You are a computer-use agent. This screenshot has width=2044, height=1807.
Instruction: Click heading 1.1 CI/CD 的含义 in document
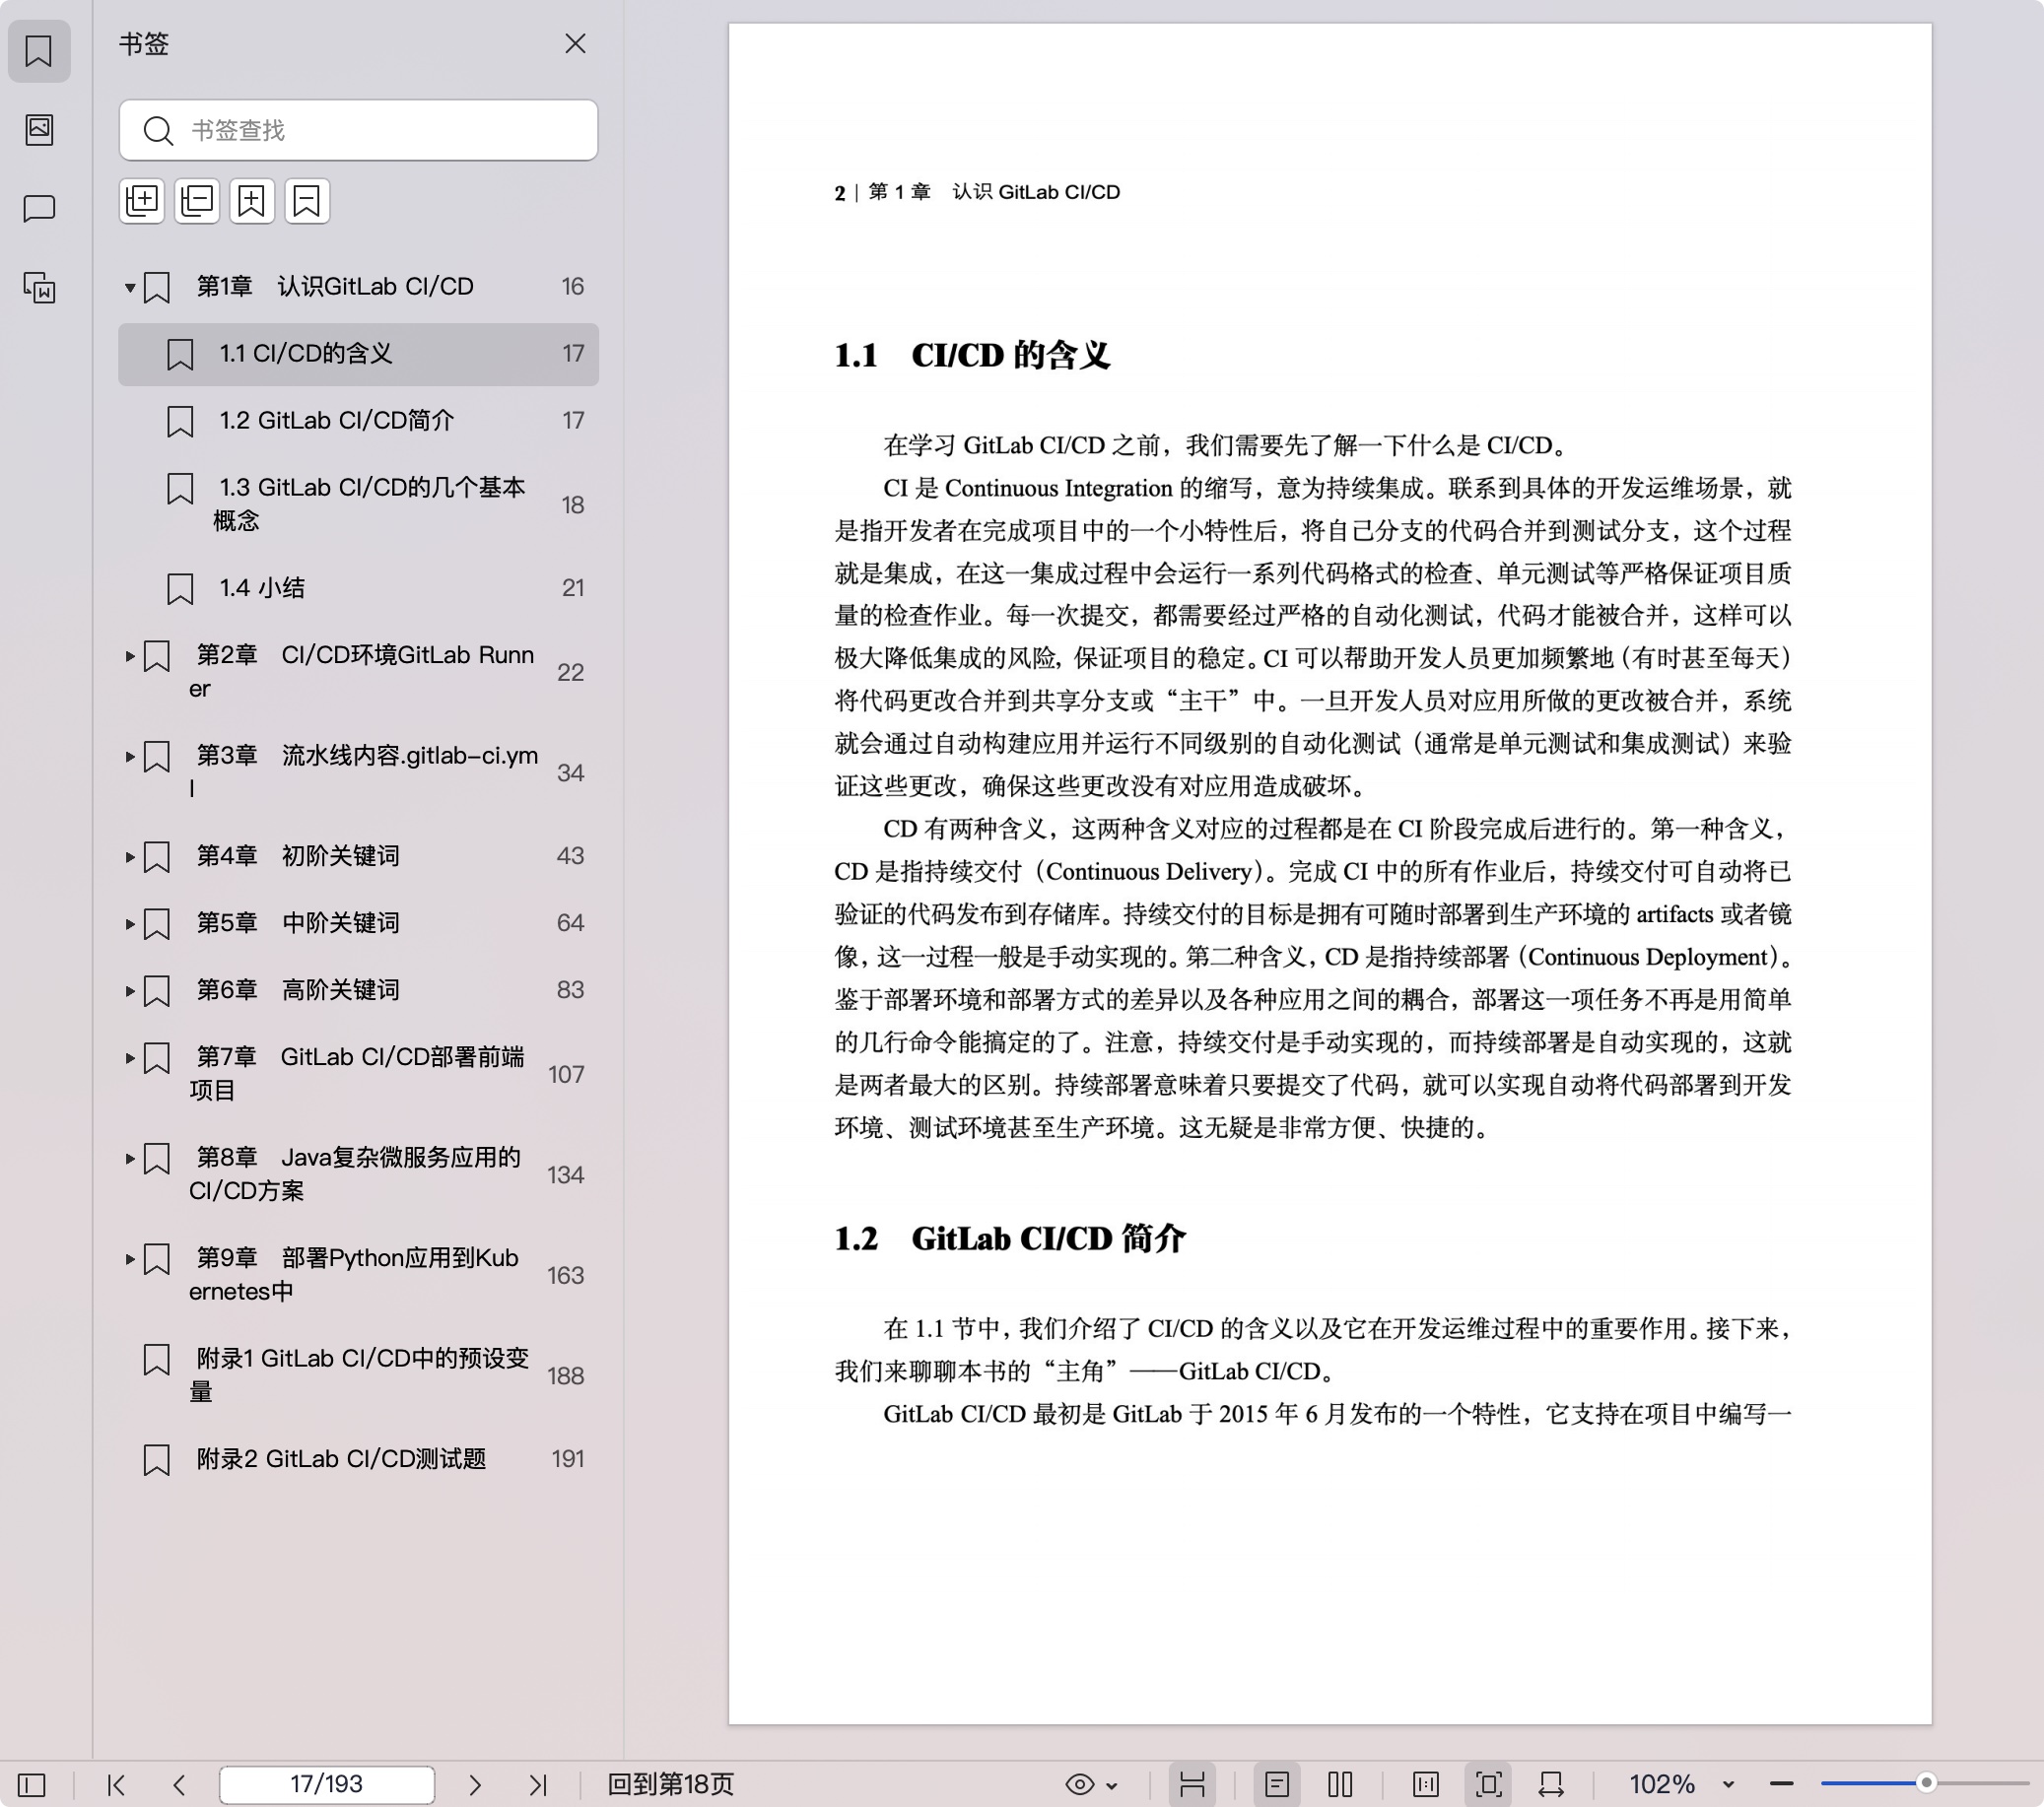(972, 355)
